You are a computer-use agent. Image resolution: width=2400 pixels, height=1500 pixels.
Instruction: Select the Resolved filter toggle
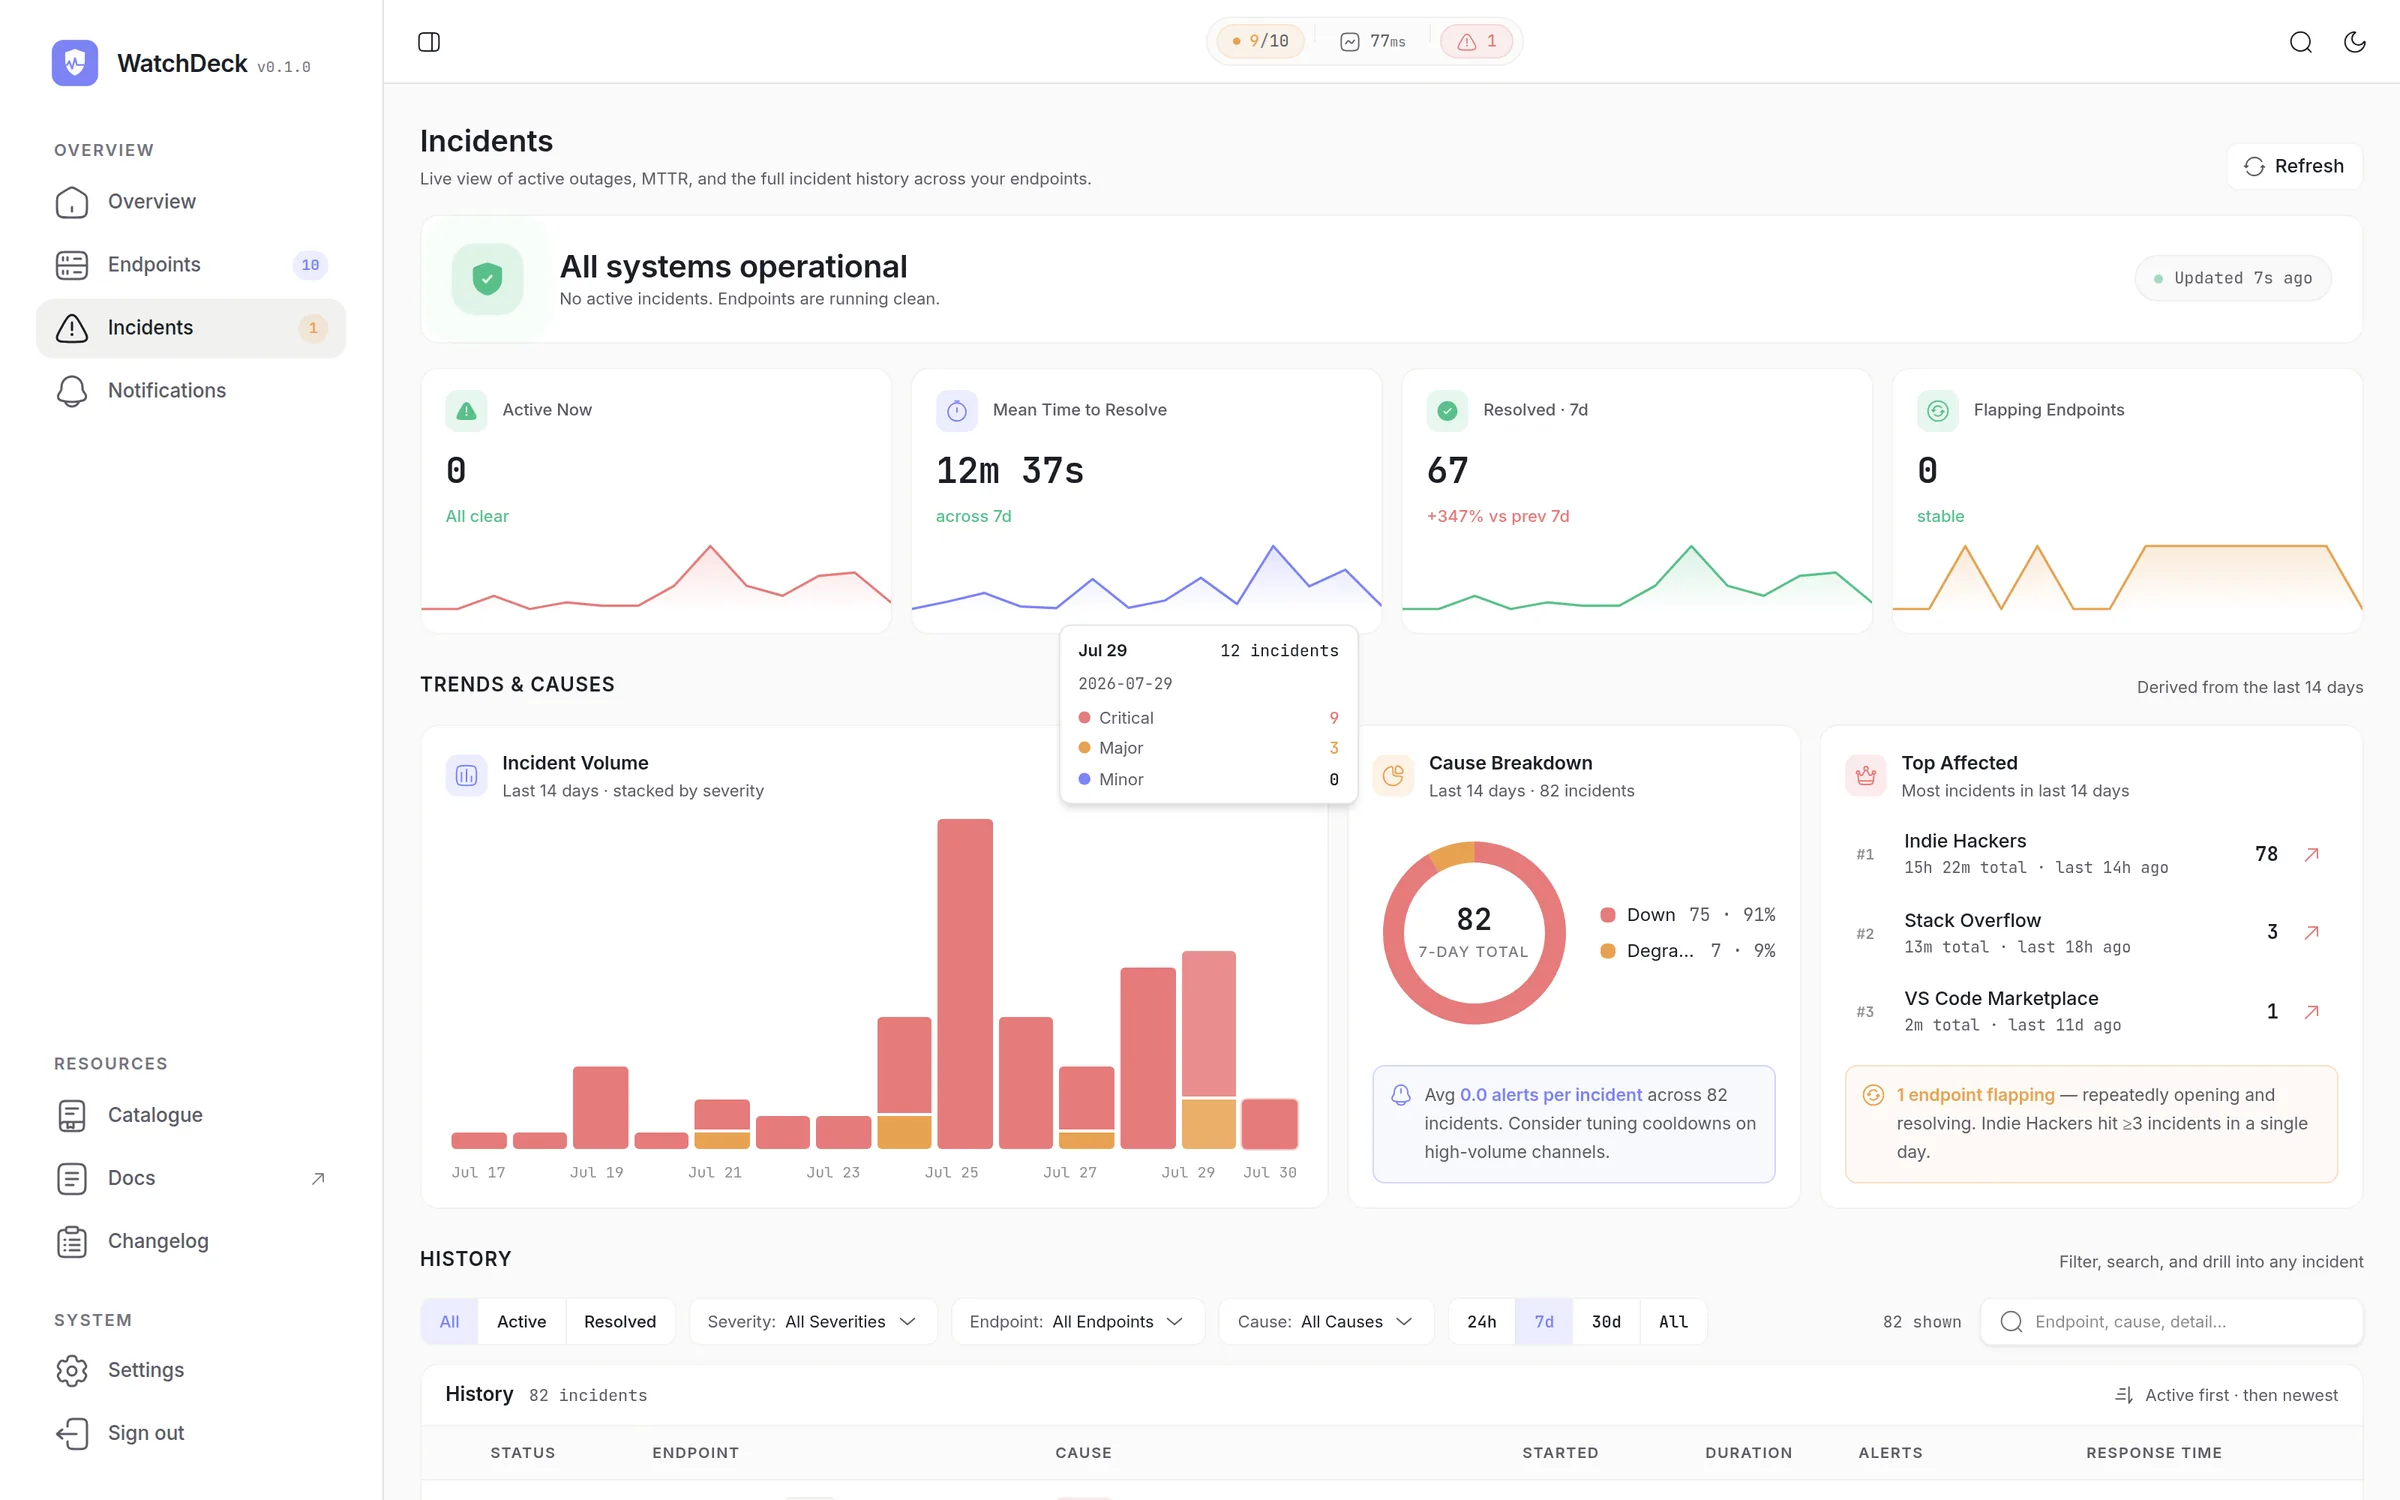click(x=620, y=1321)
